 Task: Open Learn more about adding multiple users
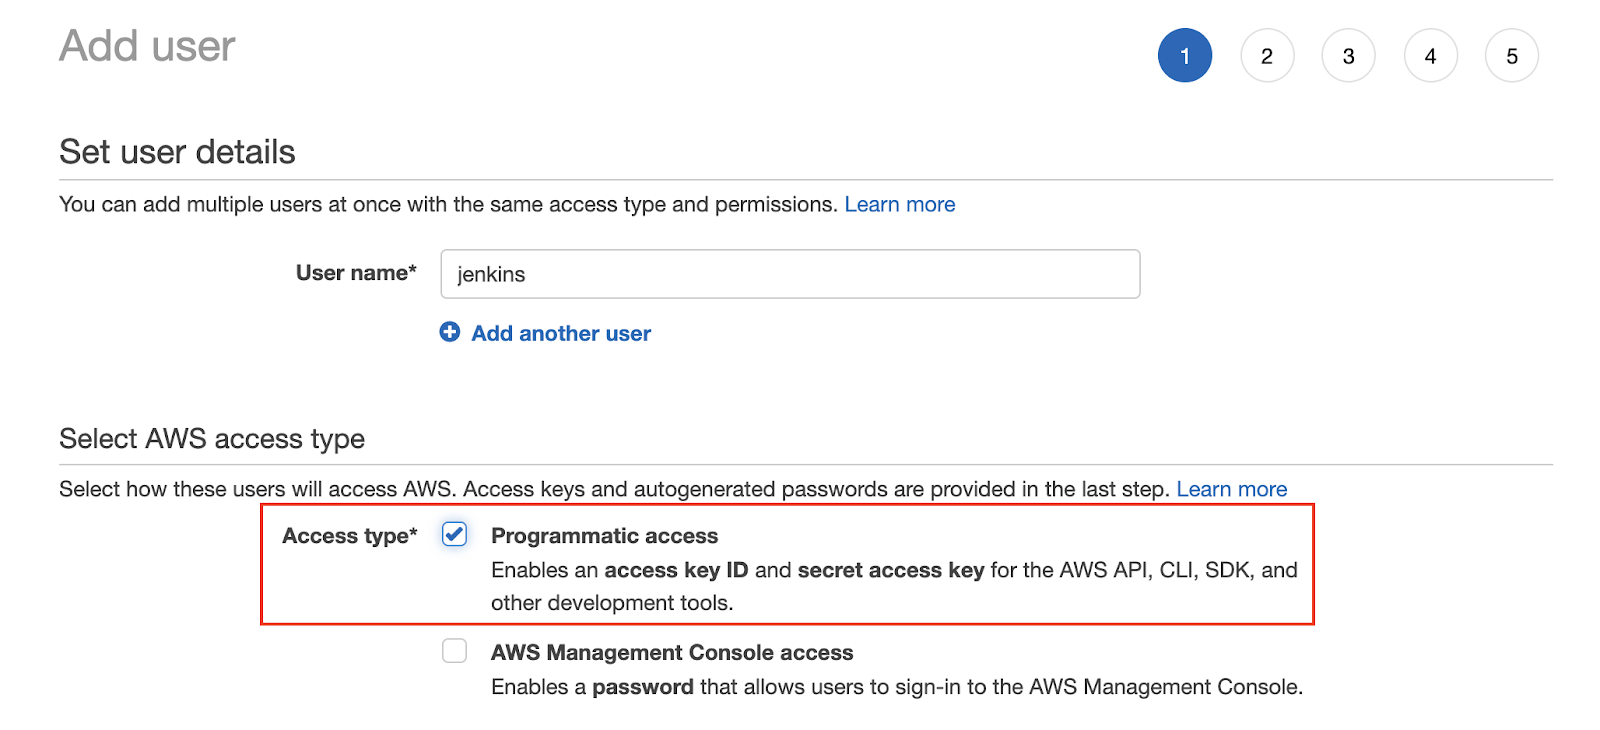point(900,204)
